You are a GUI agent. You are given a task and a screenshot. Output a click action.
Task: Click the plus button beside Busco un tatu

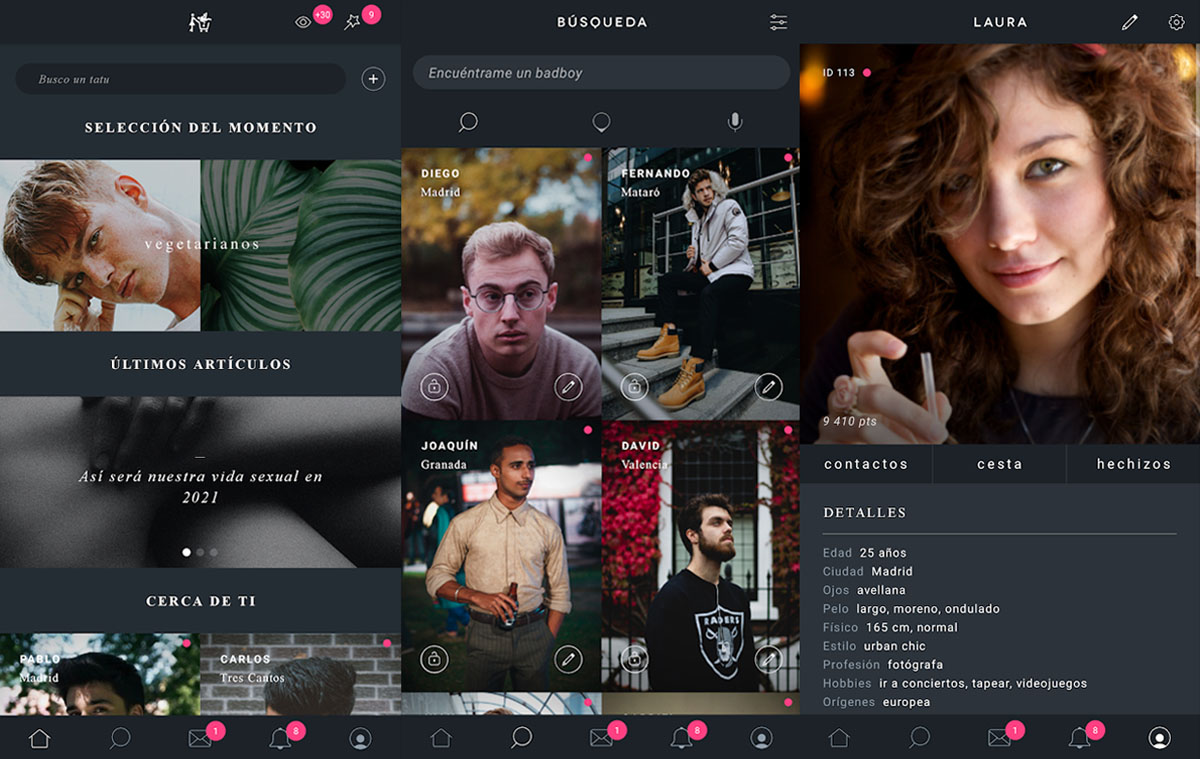373,79
